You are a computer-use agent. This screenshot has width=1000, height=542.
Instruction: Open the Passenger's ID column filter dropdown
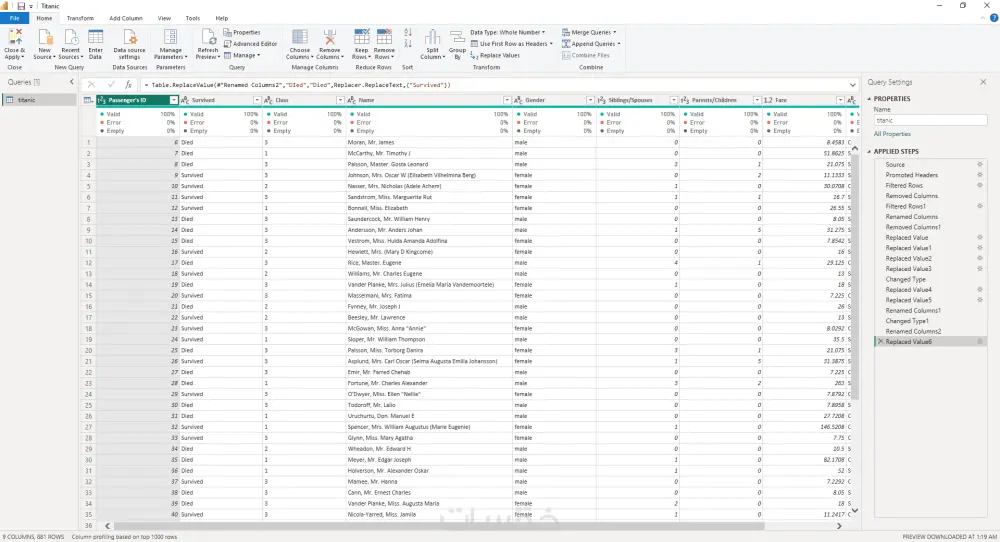(x=173, y=100)
